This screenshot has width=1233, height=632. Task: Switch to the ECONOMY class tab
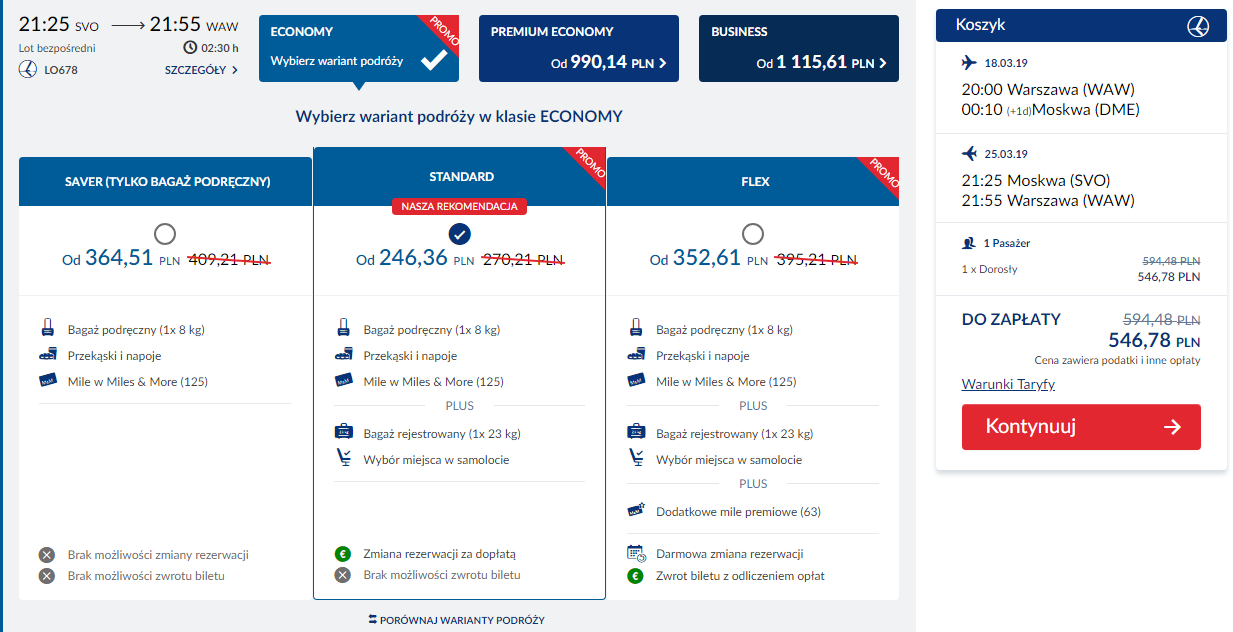coord(359,48)
